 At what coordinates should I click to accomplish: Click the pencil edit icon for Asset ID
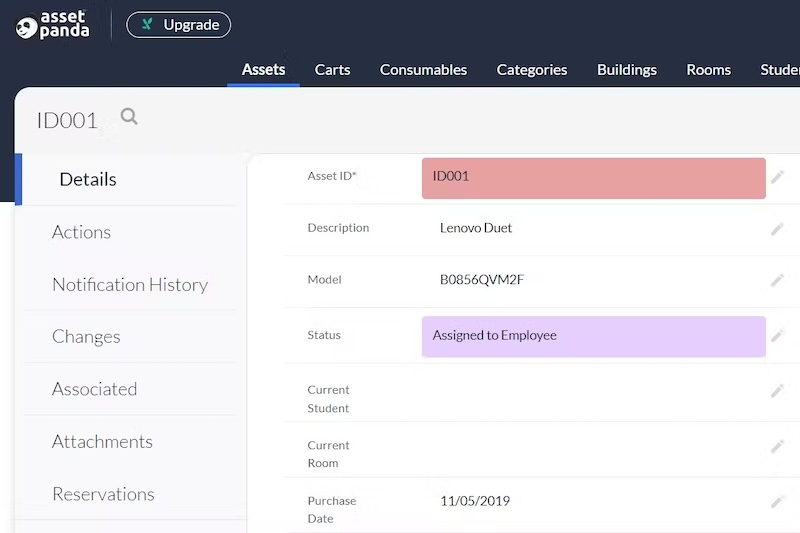(x=777, y=177)
